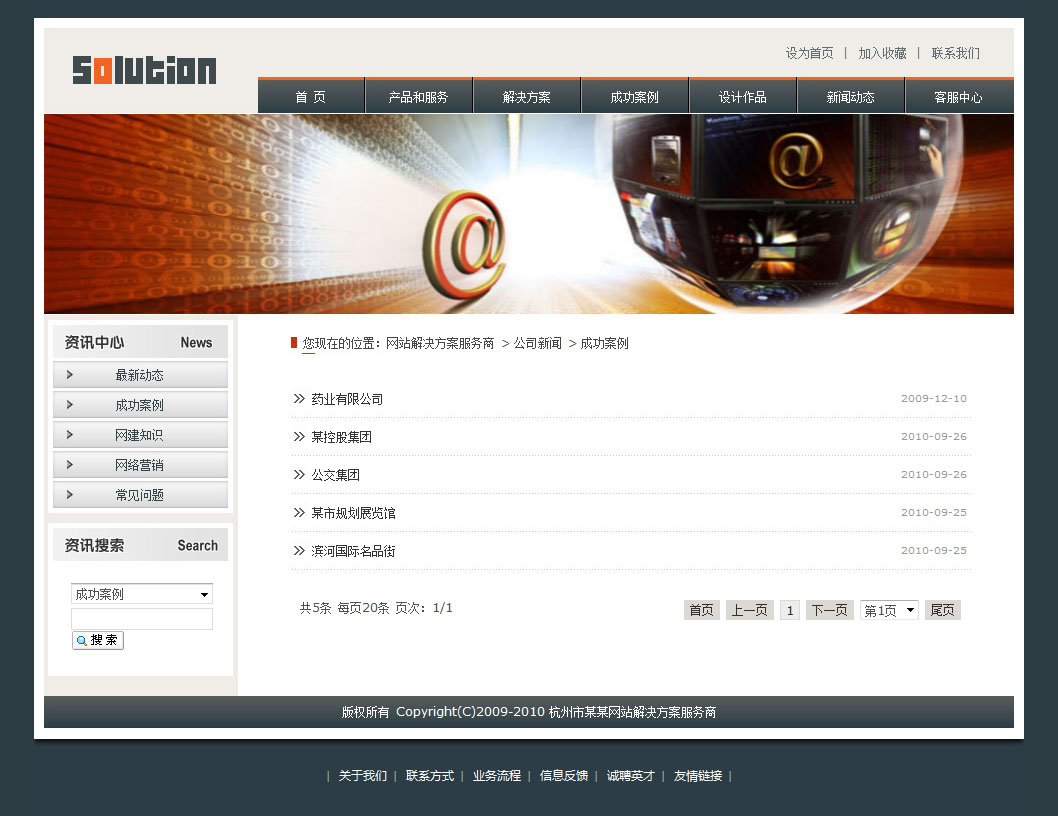Click the search keyword input field
The height and width of the screenshot is (816, 1058).
click(142, 619)
